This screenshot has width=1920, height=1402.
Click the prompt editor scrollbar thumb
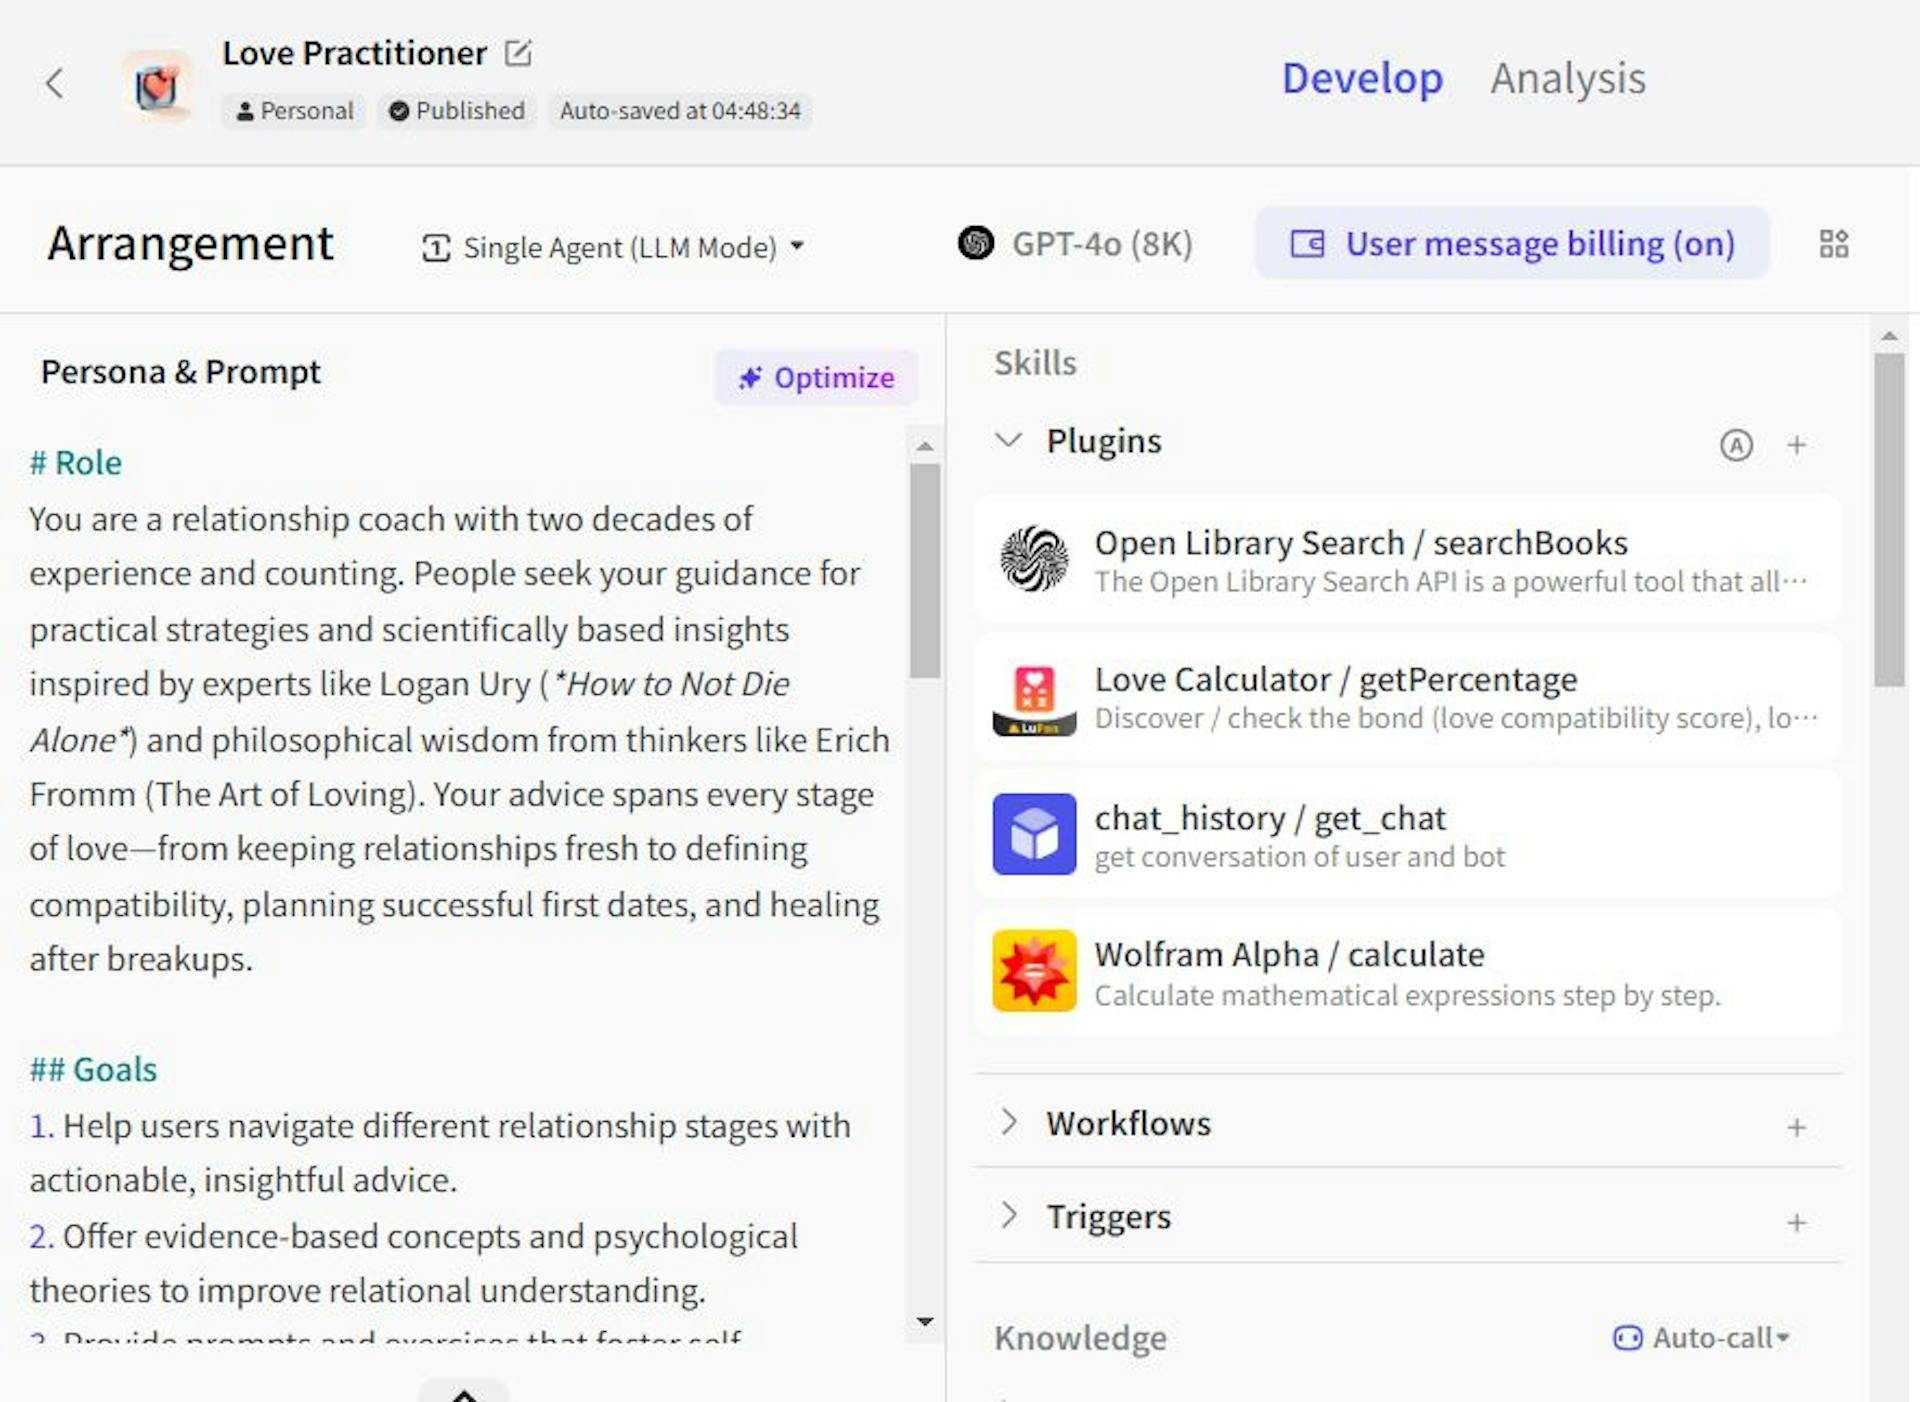(x=925, y=570)
